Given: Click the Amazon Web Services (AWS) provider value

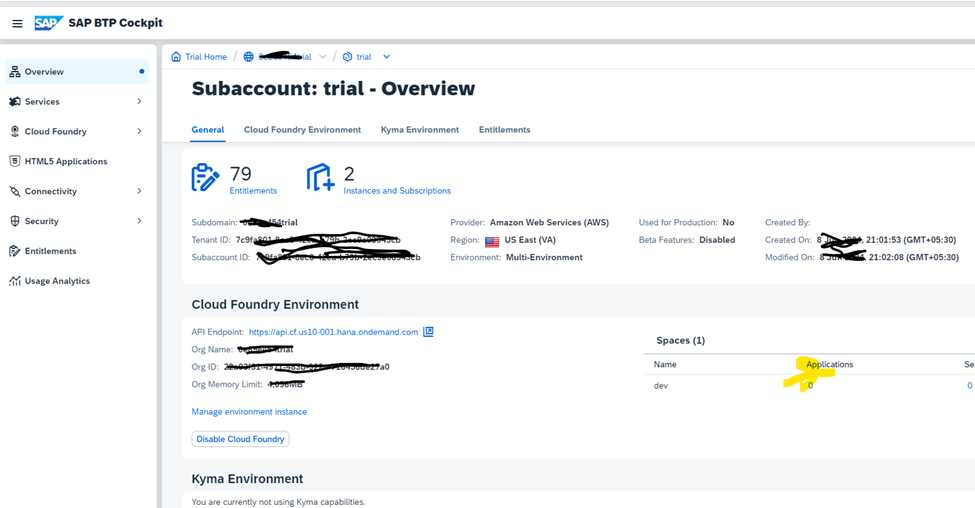Looking at the screenshot, I should (x=549, y=222).
